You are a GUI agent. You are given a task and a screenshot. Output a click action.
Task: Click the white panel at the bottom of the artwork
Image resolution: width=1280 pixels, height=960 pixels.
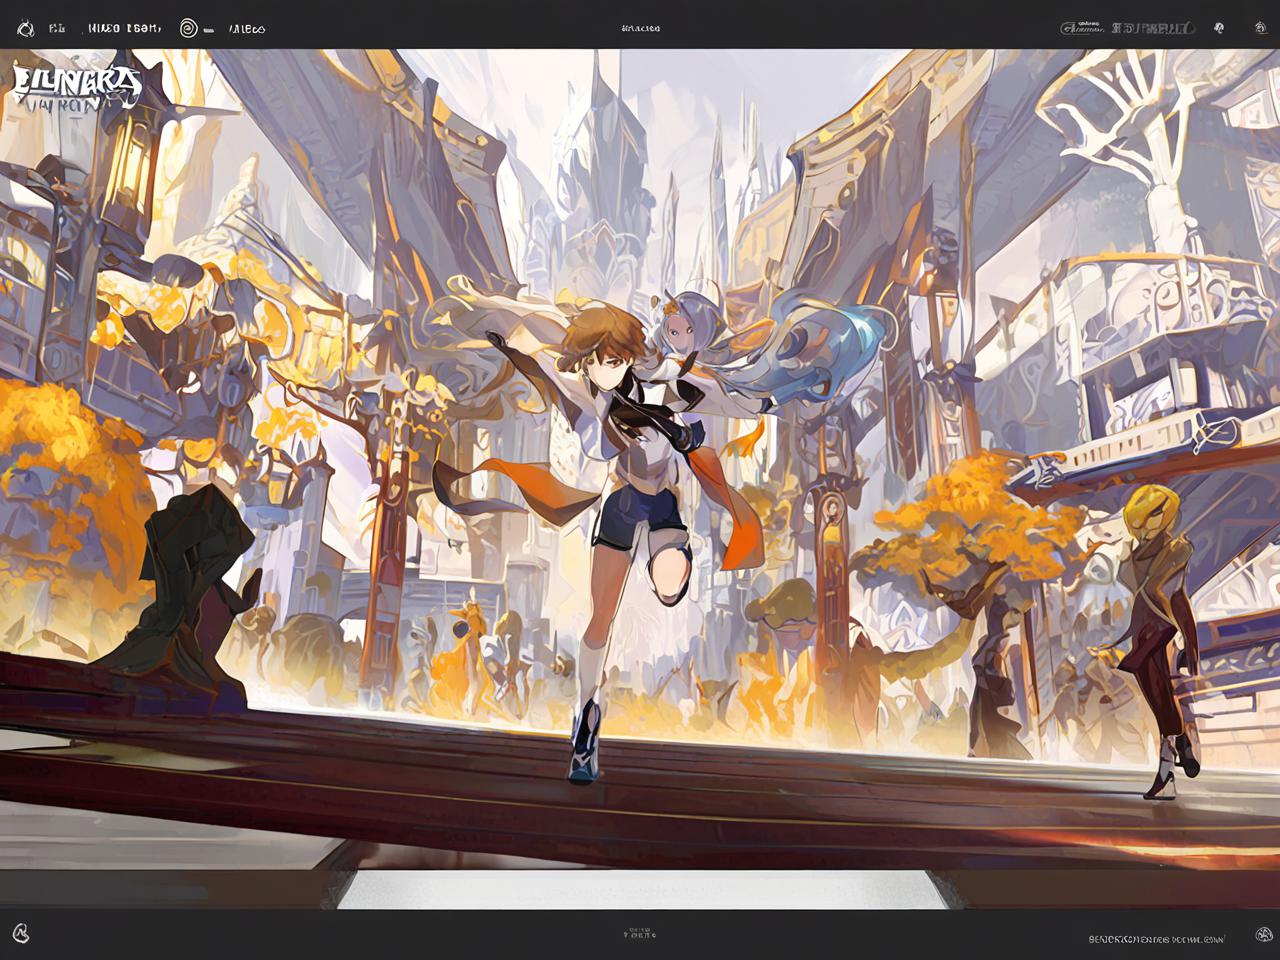click(640, 888)
